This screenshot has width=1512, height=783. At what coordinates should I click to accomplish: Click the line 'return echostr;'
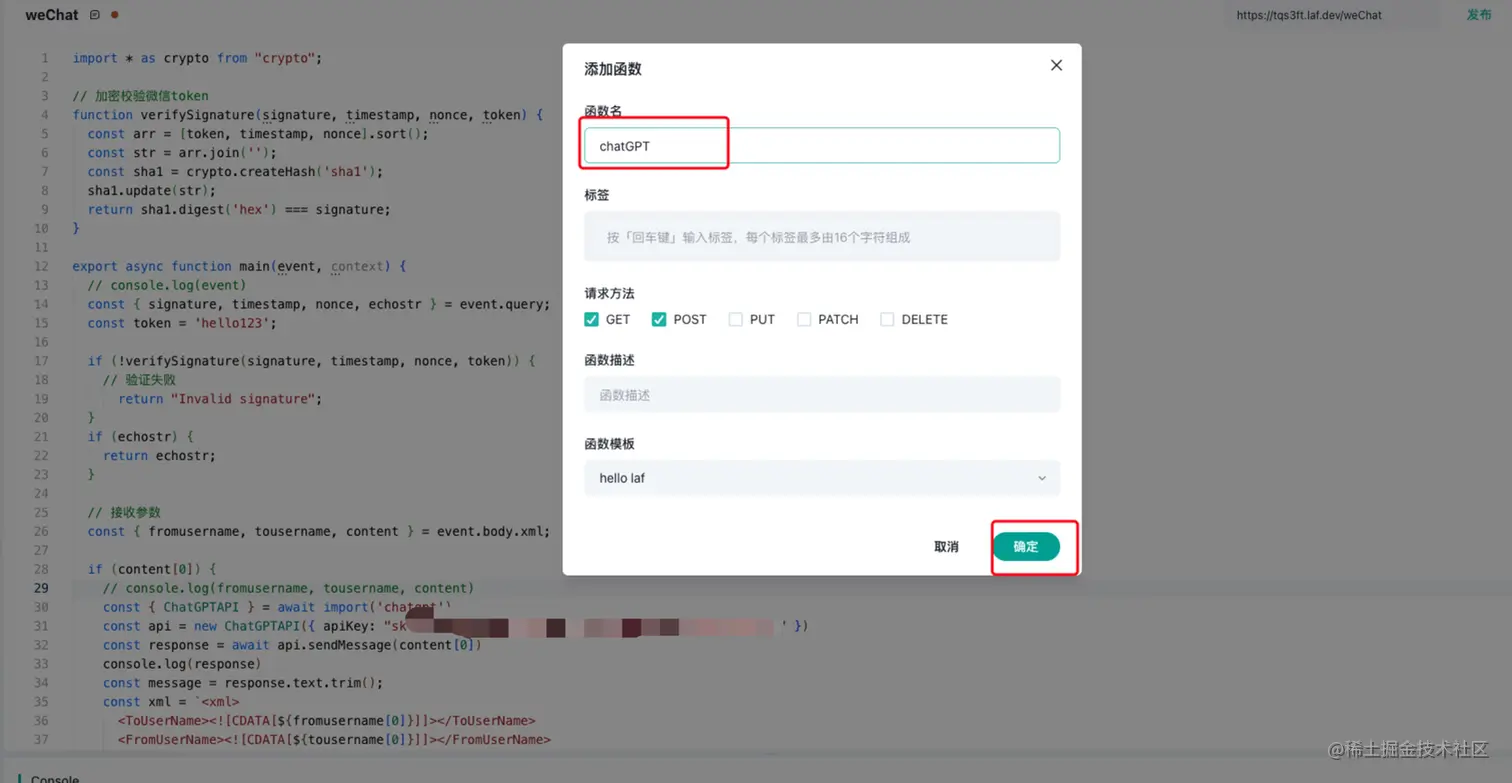click(x=159, y=456)
